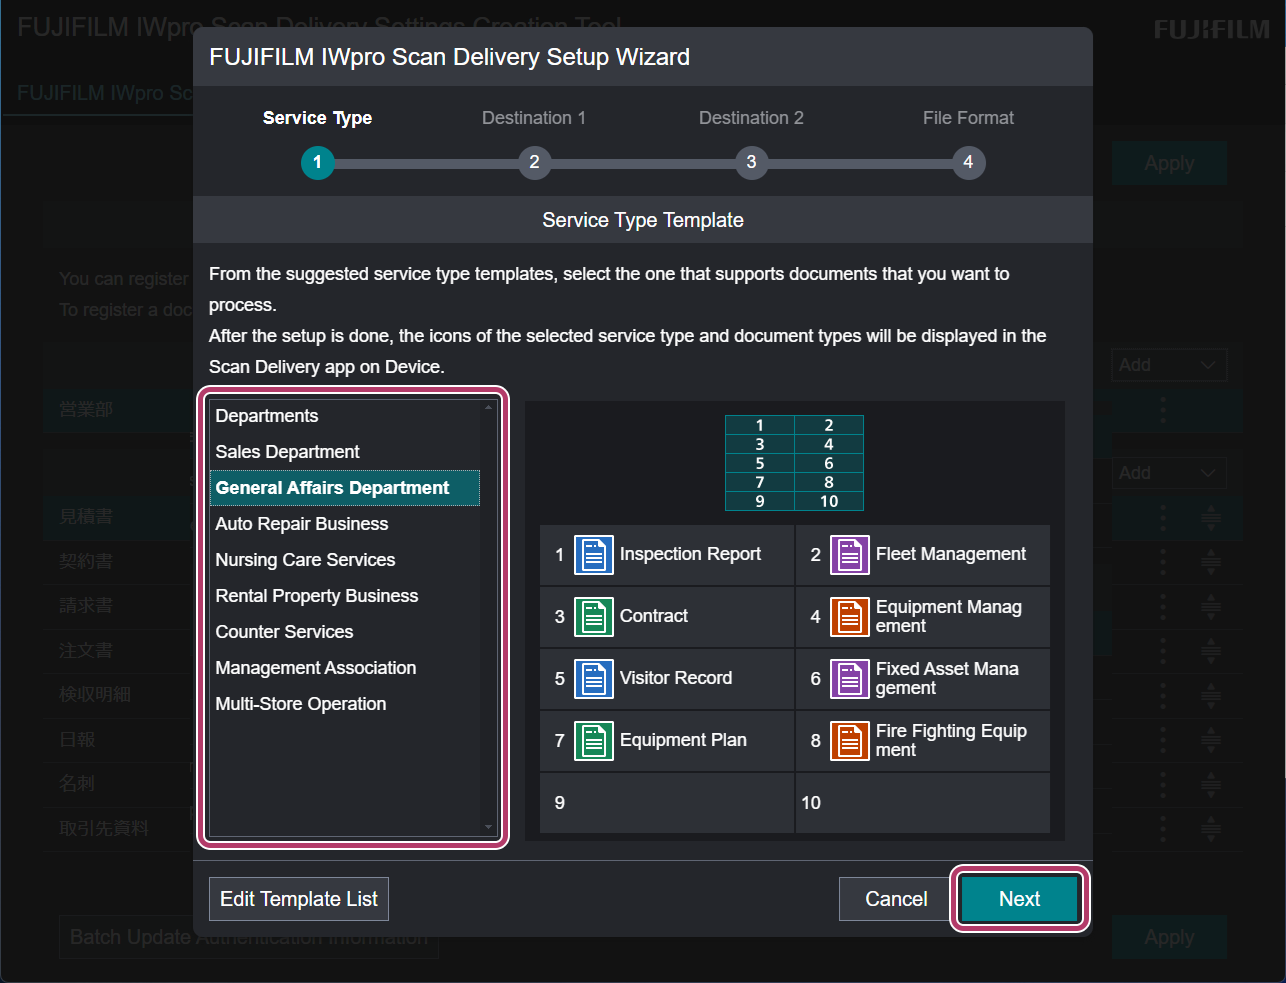
Task: Click Batch Update Authentication Information button
Action: (x=249, y=937)
